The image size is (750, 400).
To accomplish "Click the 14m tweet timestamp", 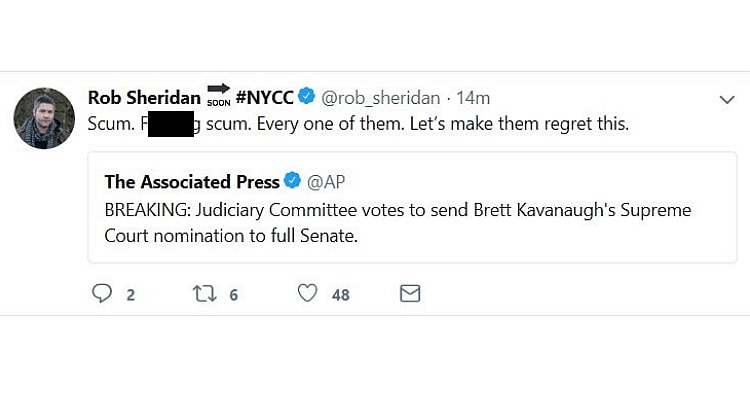I will coord(473,97).
